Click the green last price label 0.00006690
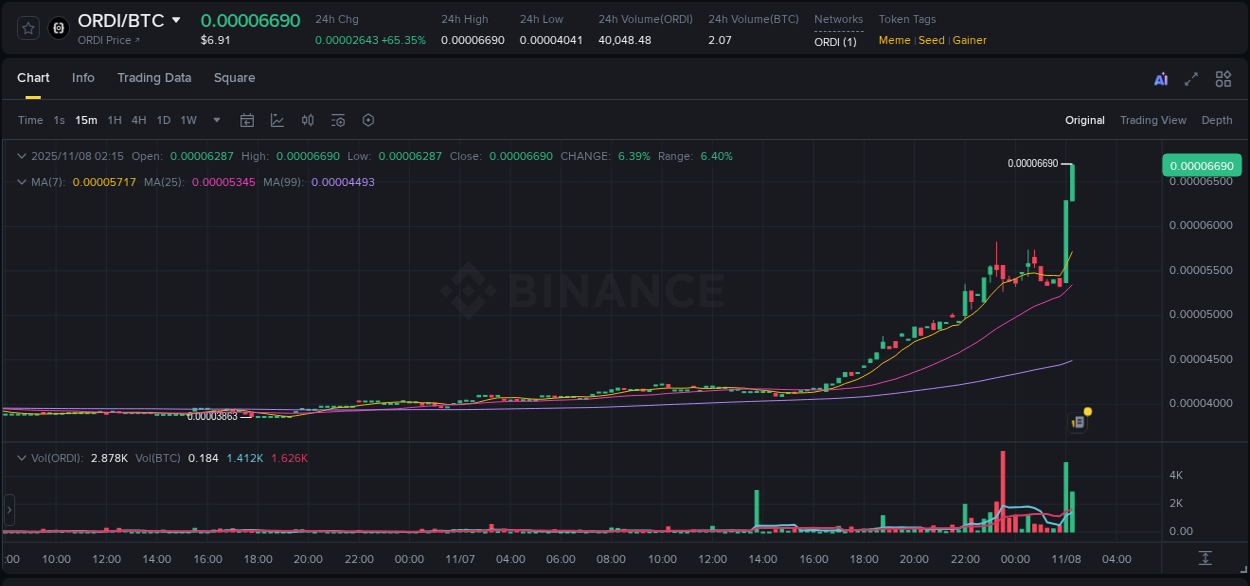Viewport: 1250px width, 586px height. (1203, 164)
